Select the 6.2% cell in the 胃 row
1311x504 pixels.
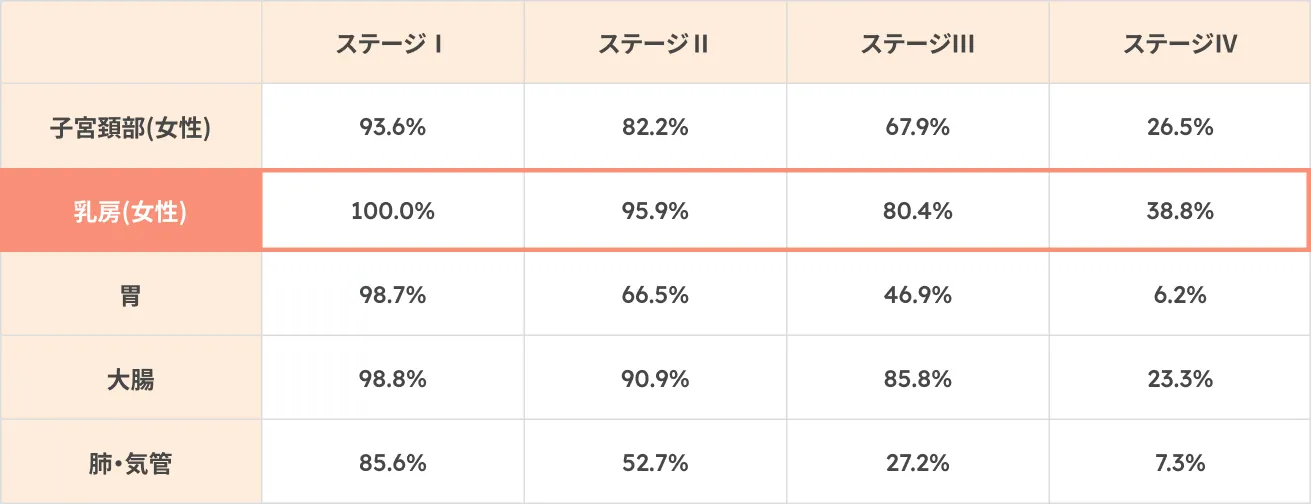pyautogui.click(x=1180, y=296)
